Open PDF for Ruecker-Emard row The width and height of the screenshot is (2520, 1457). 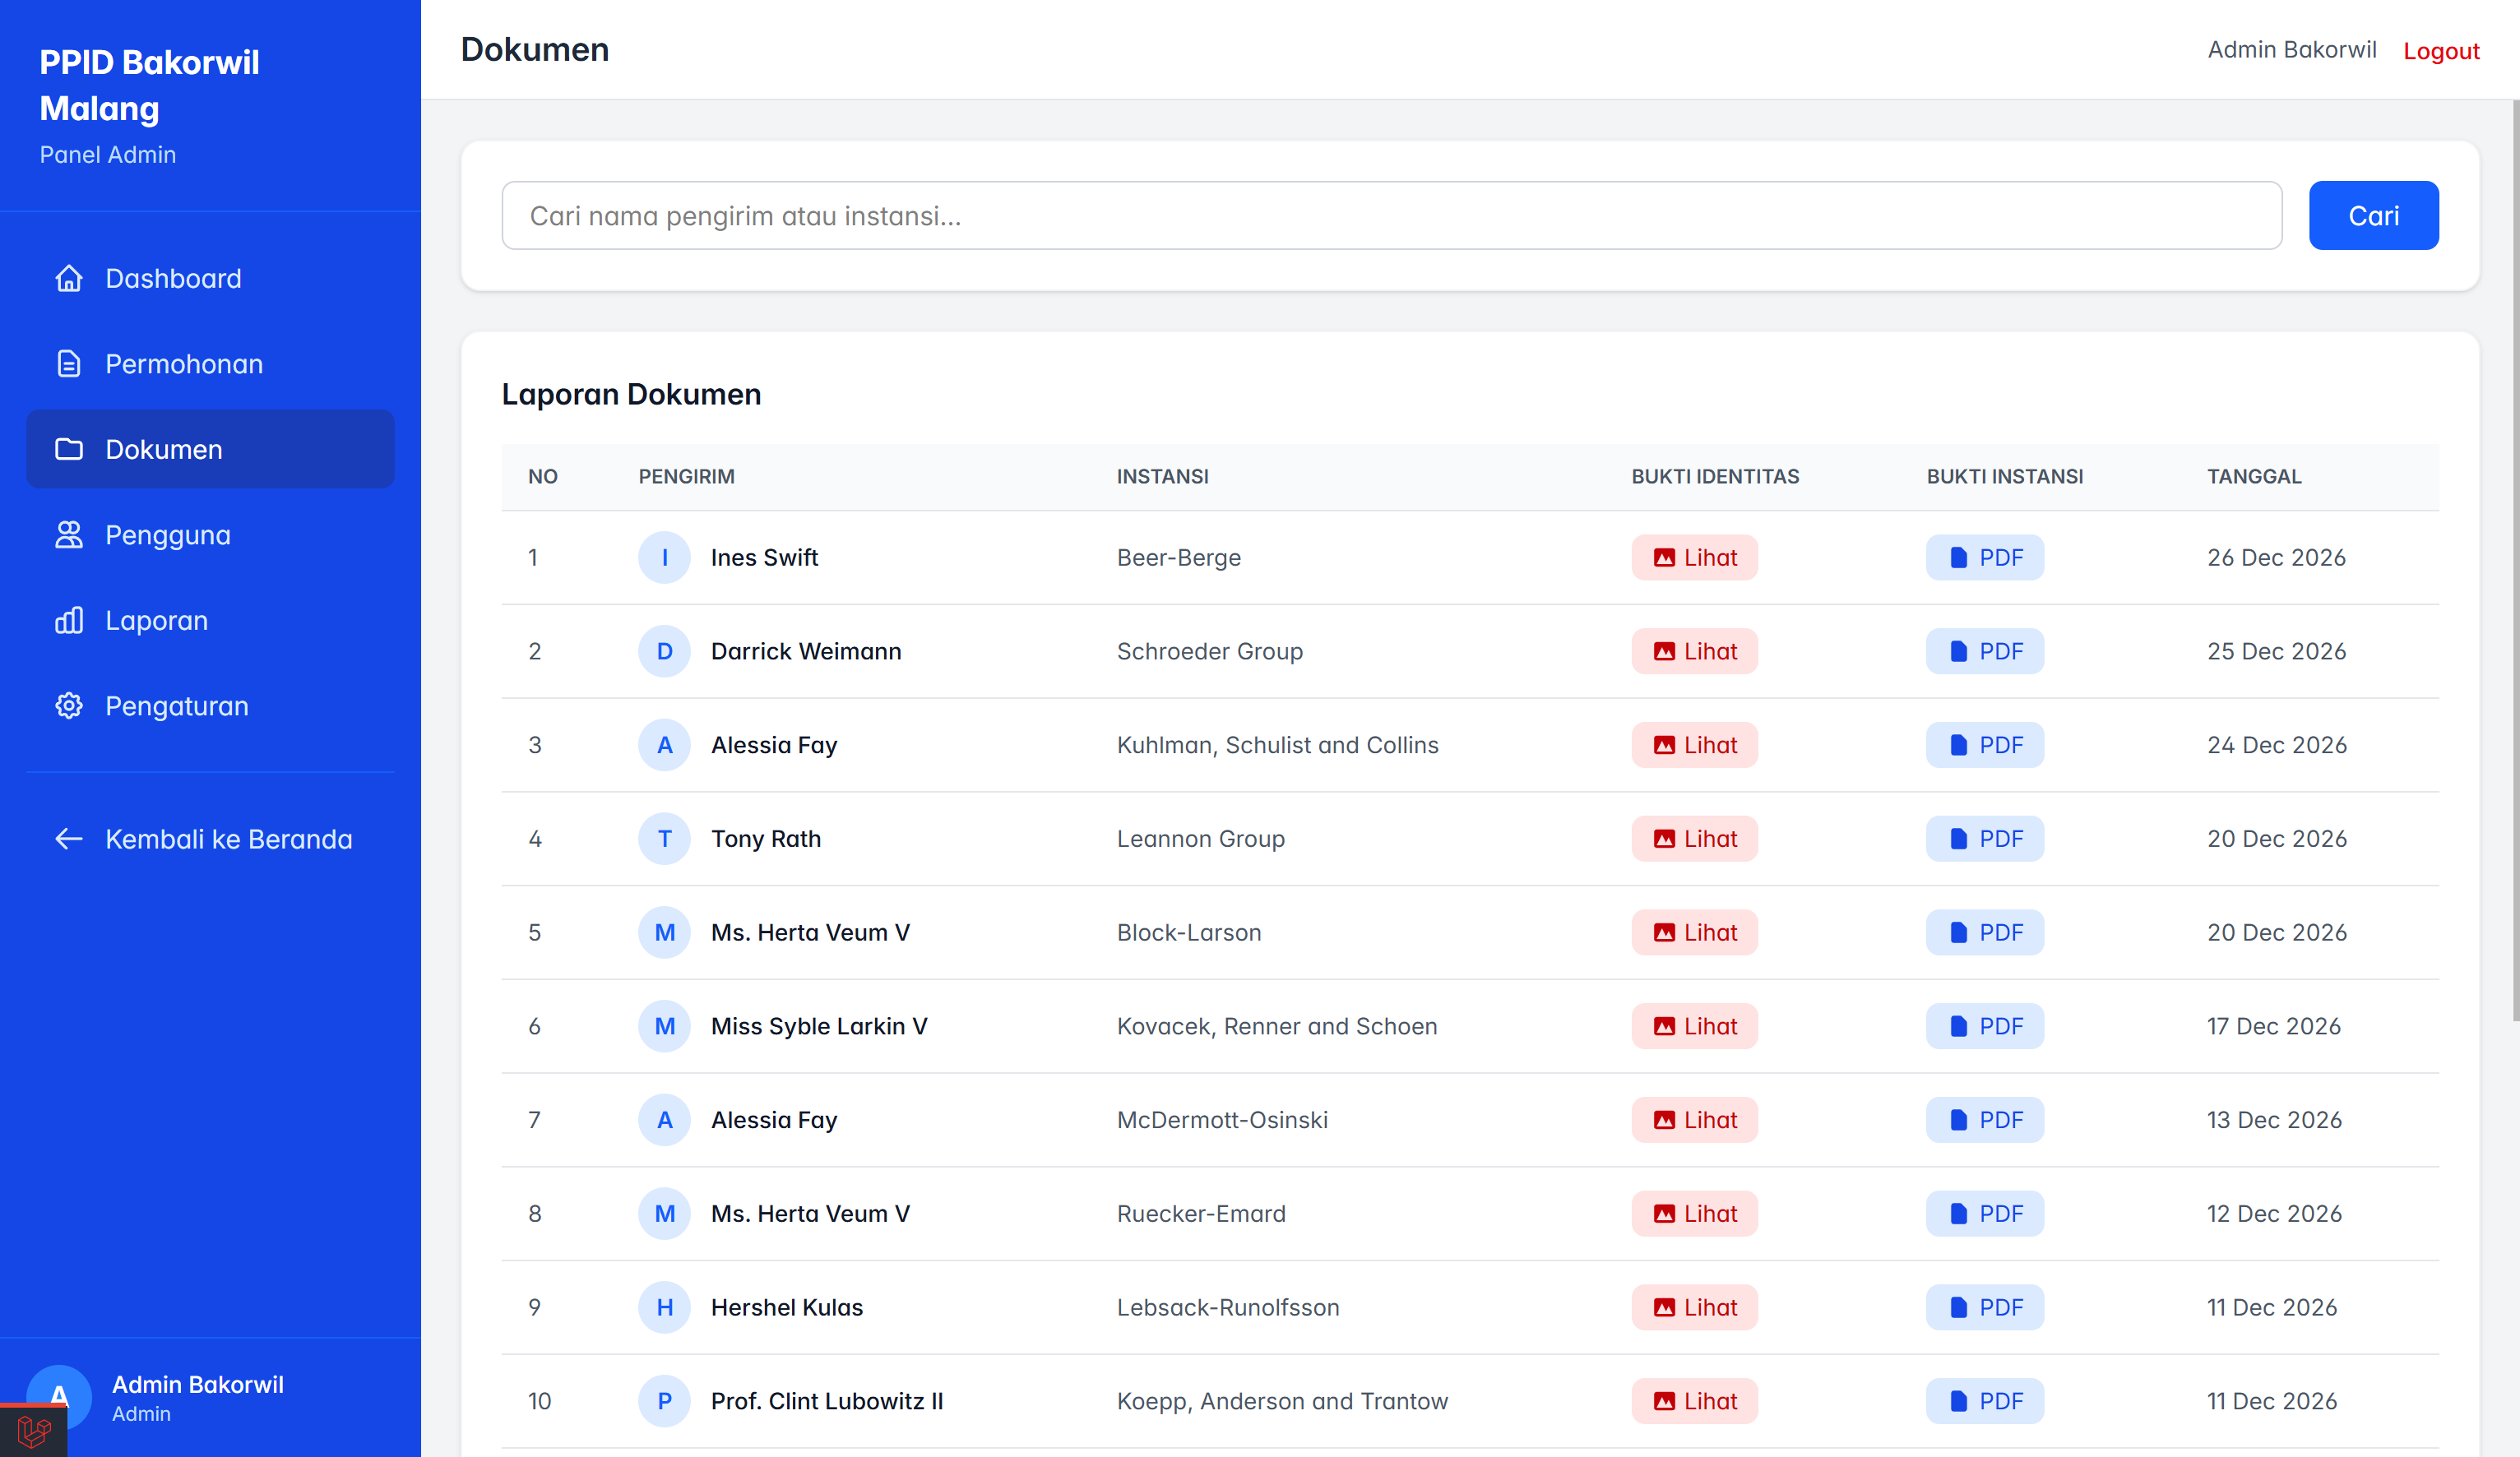[1985, 1213]
